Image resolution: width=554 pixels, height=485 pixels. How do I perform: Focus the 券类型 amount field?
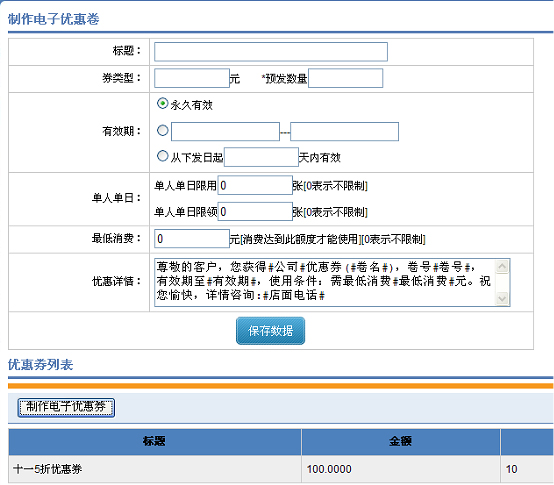click(x=192, y=78)
